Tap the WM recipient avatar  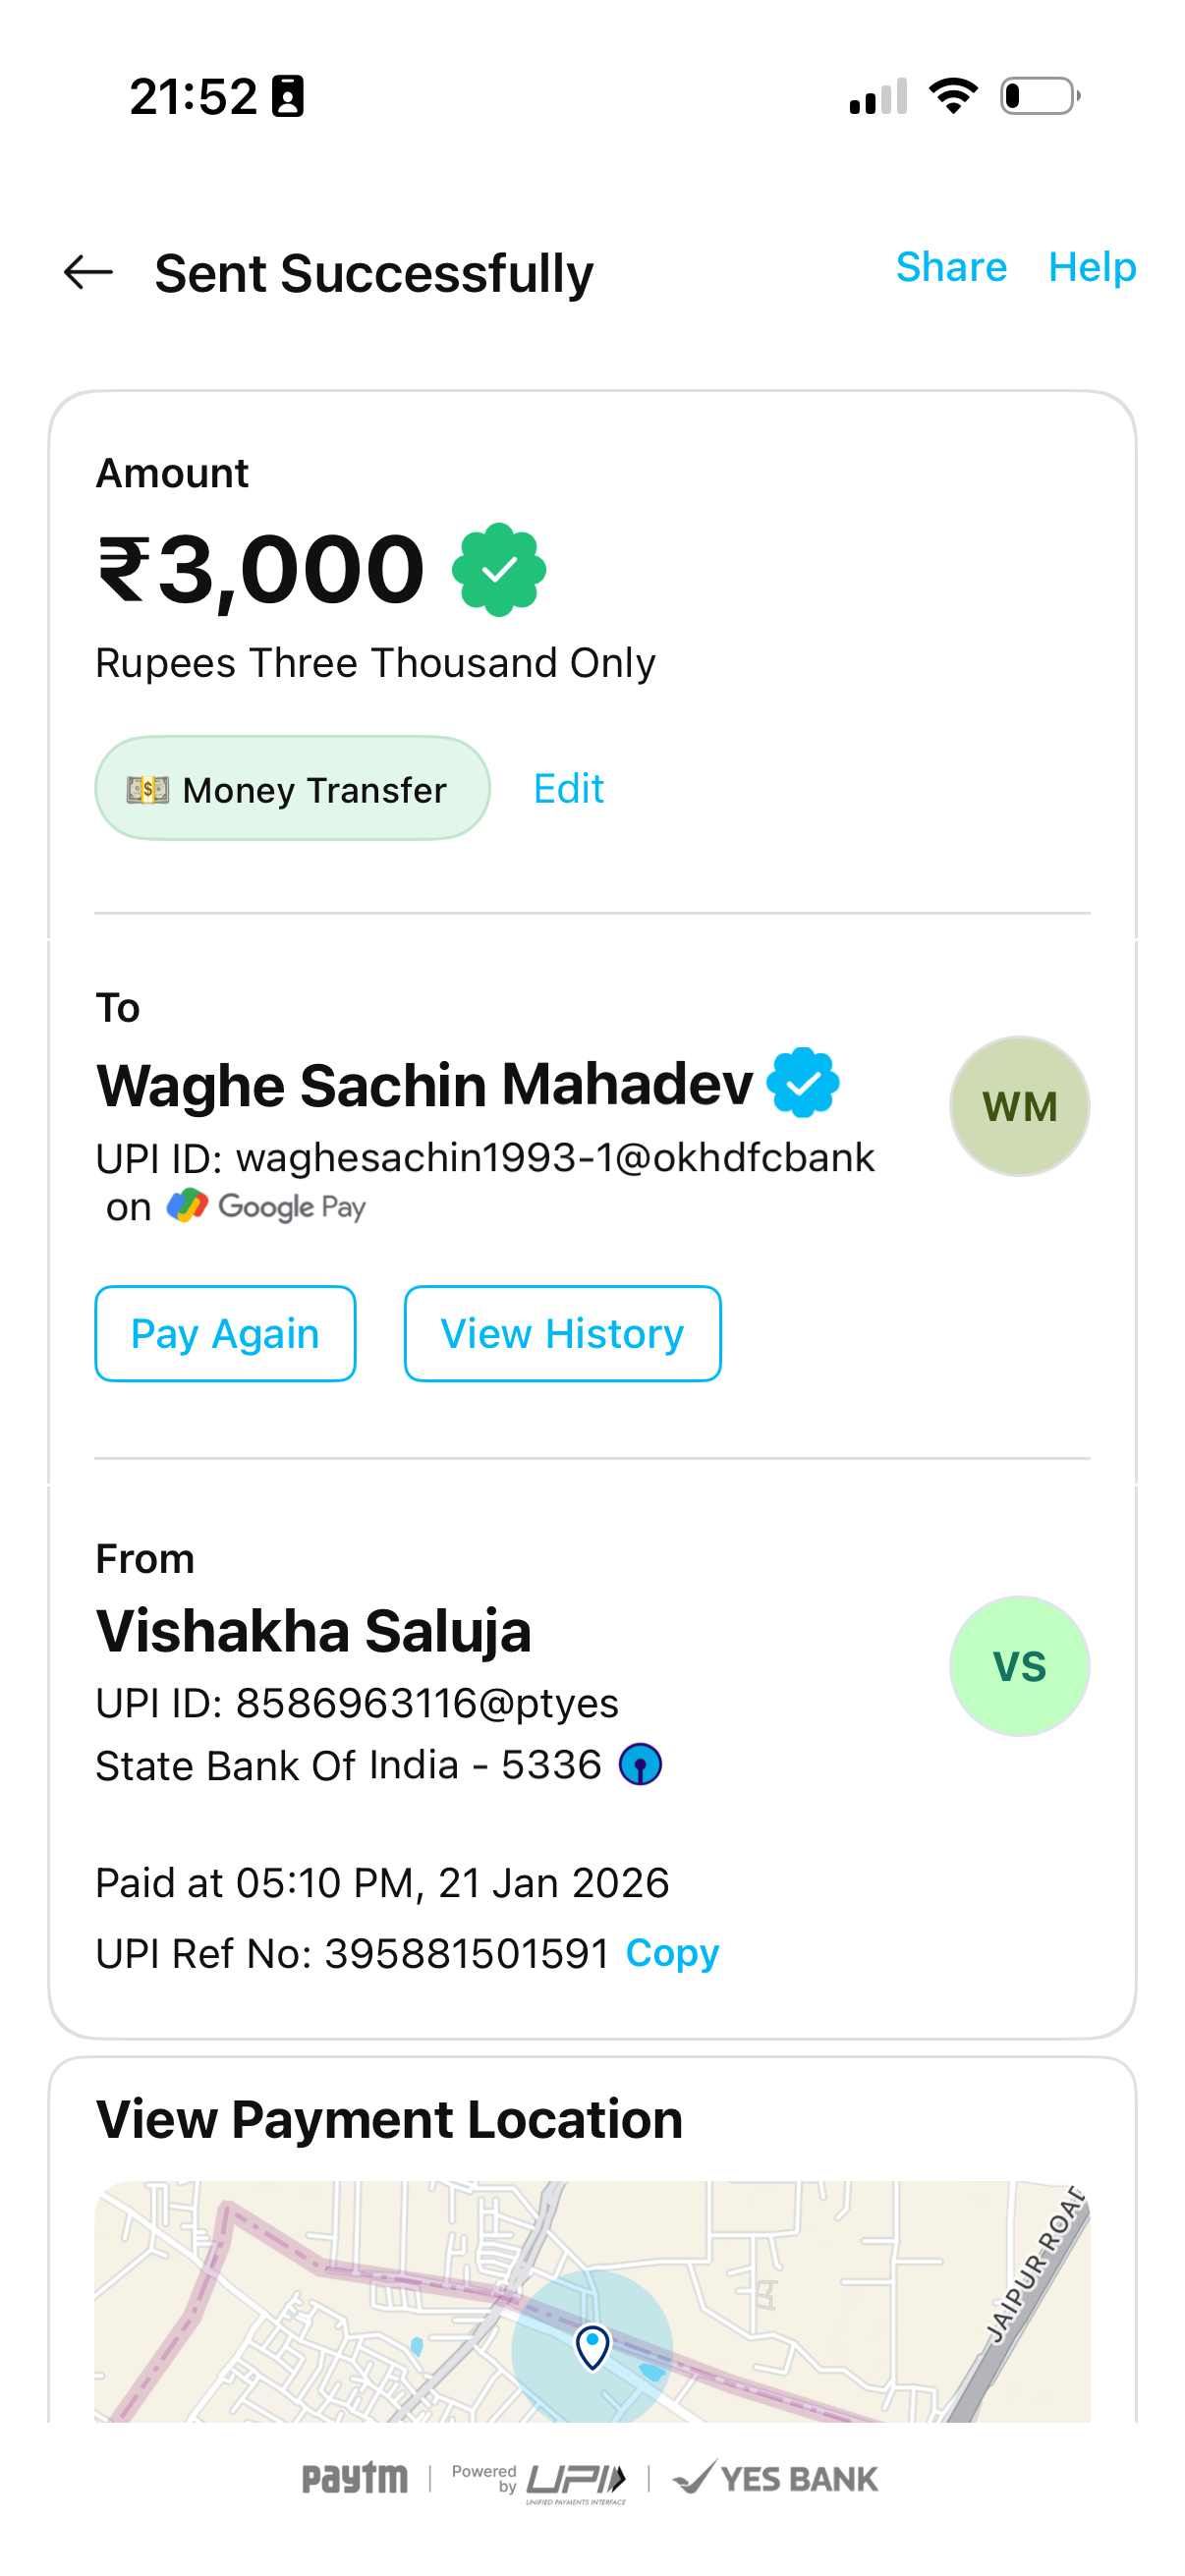(x=1018, y=1106)
